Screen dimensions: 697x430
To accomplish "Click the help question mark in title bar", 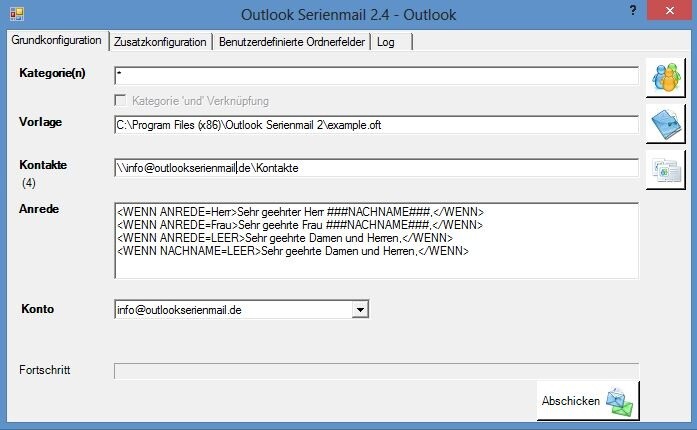I will (x=633, y=10).
